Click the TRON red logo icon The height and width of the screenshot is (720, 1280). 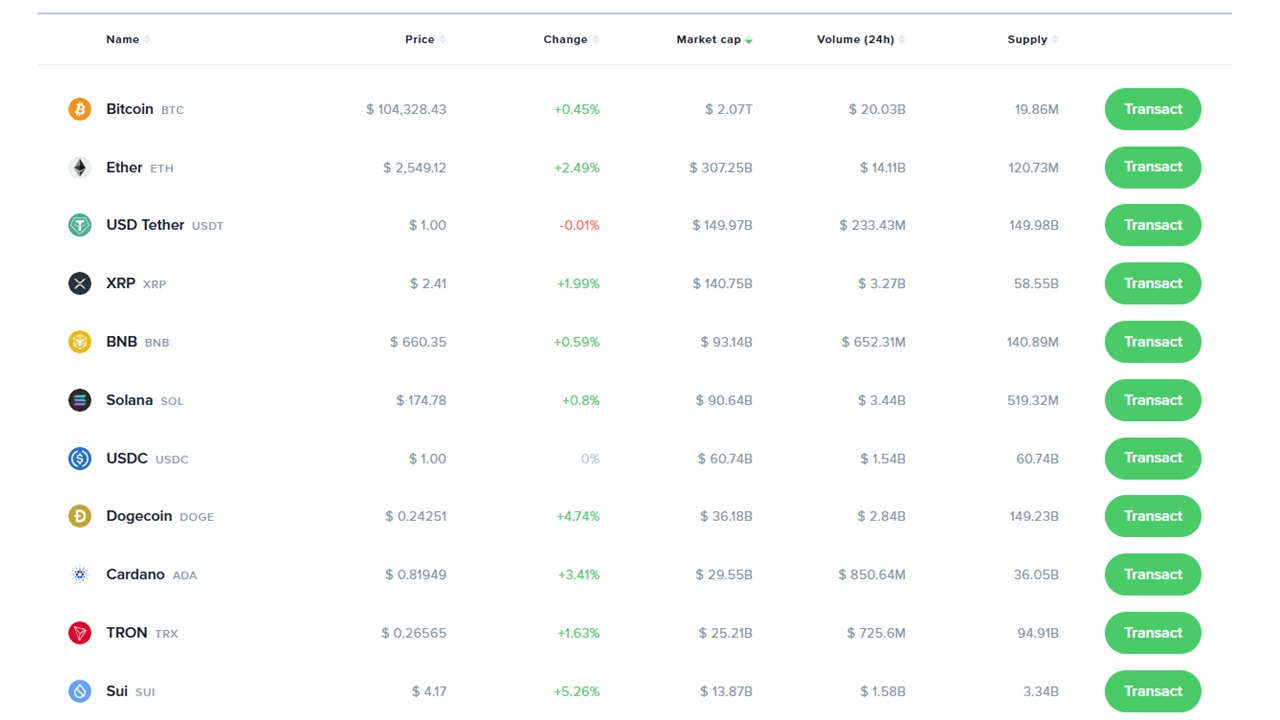coord(79,633)
